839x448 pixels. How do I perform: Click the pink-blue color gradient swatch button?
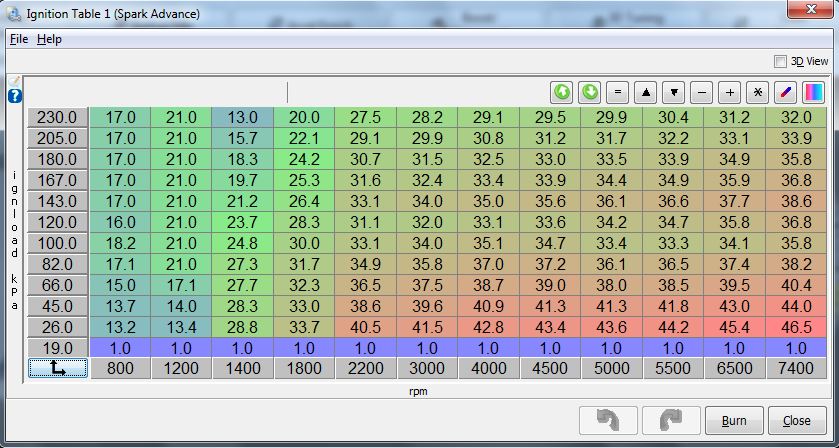(814, 92)
